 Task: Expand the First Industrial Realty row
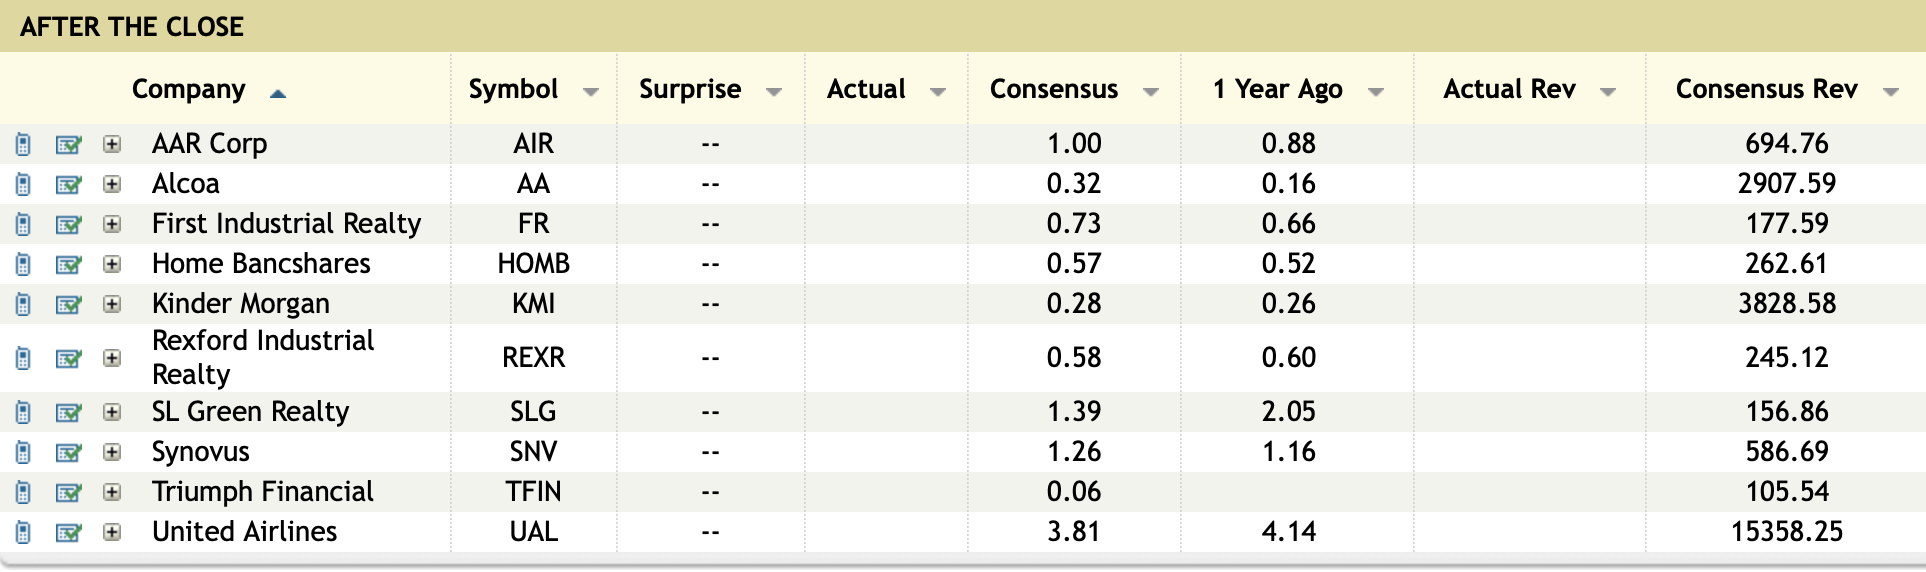[112, 224]
